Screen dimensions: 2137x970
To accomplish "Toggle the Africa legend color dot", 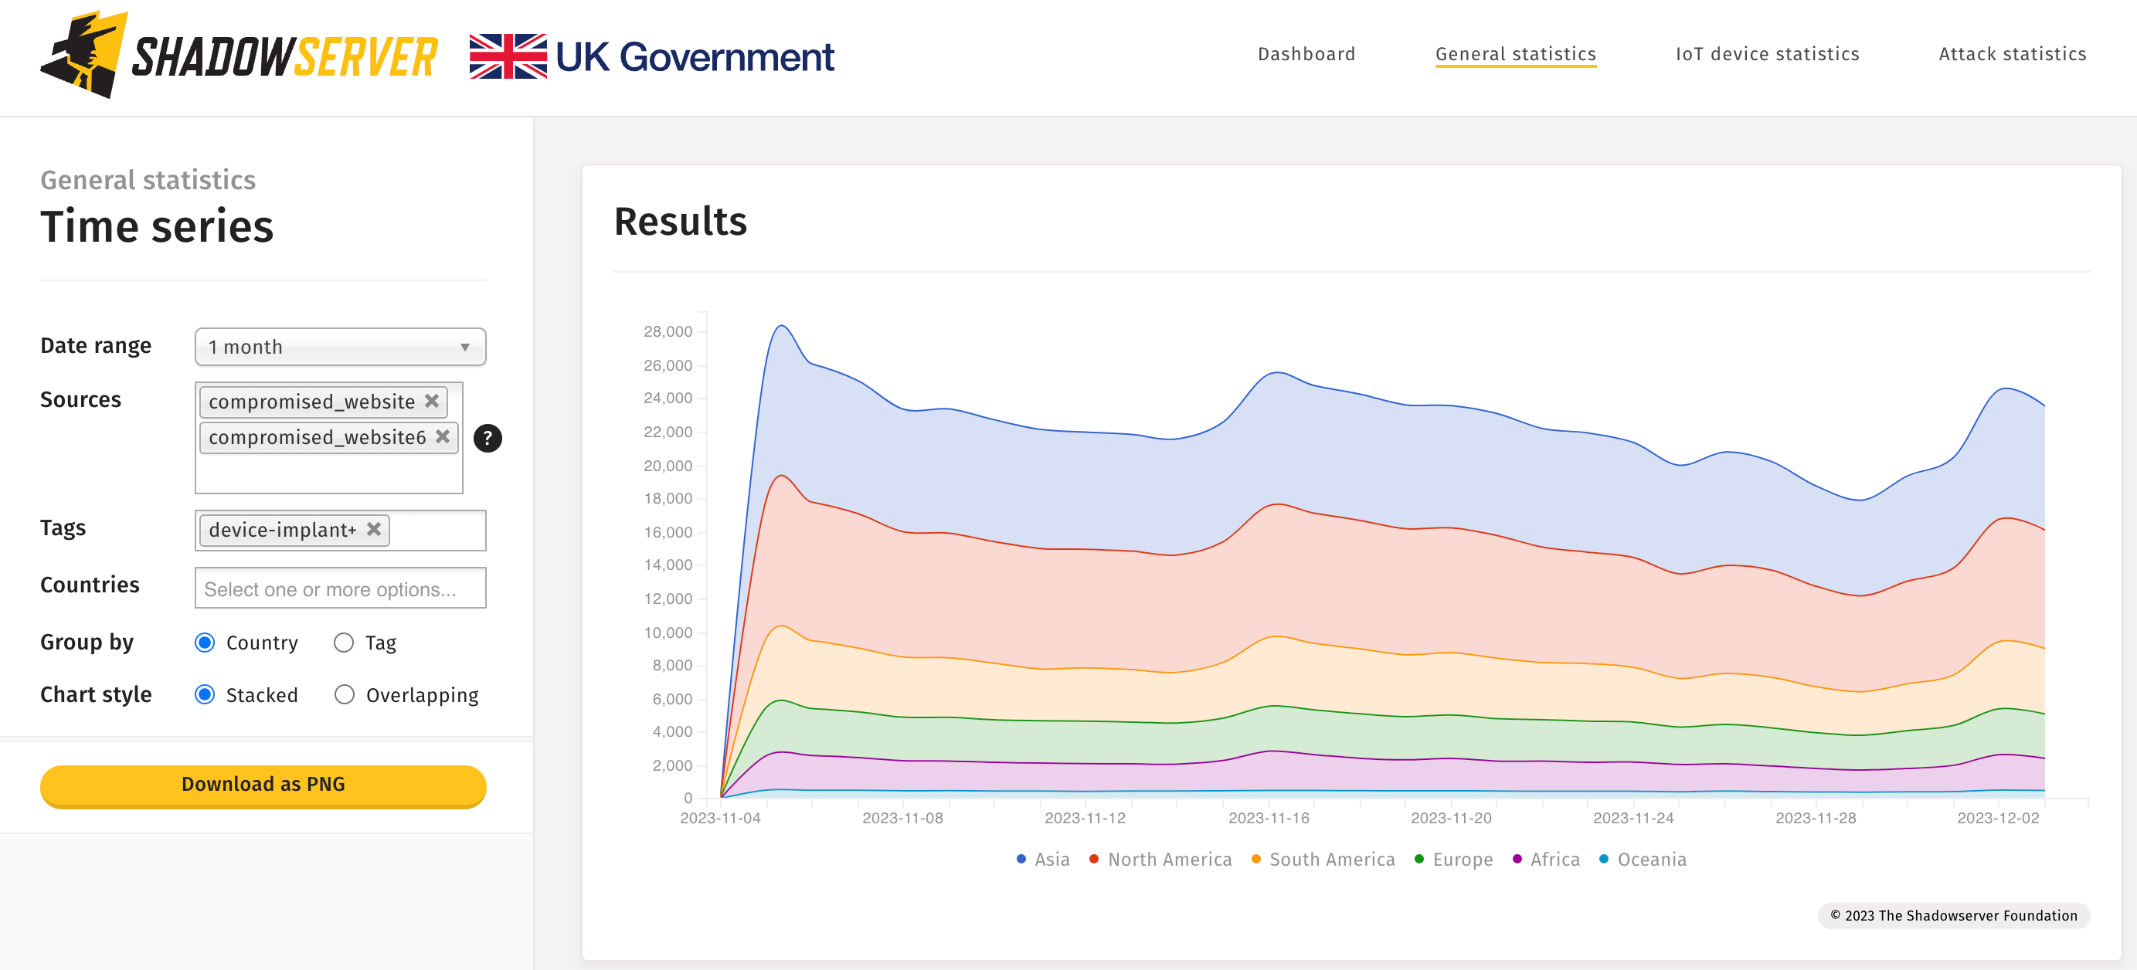I will tap(1516, 859).
